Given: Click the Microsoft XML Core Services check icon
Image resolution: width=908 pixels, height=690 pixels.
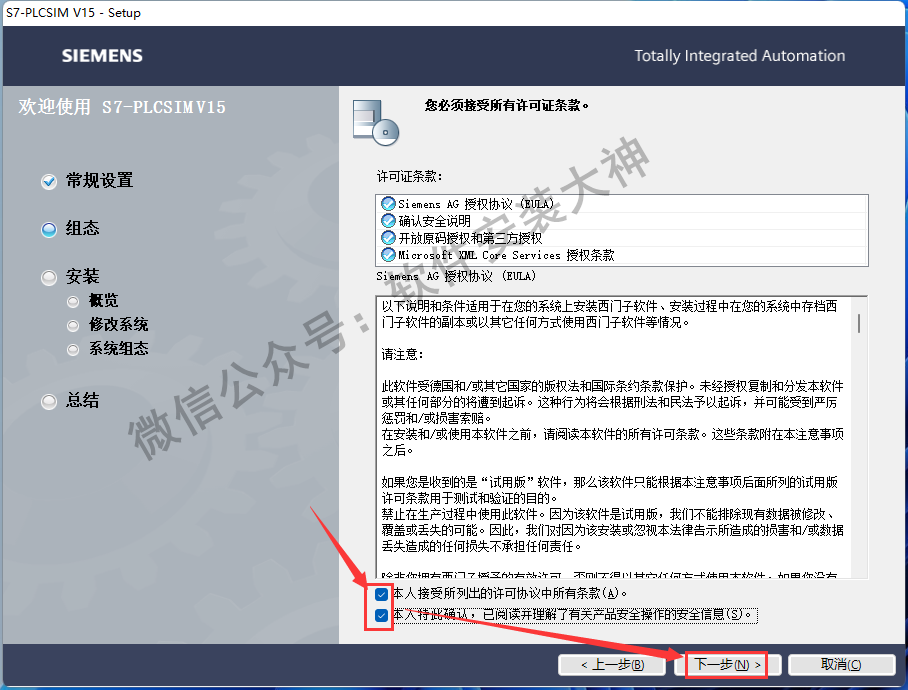Looking at the screenshot, I should point(388,254).
